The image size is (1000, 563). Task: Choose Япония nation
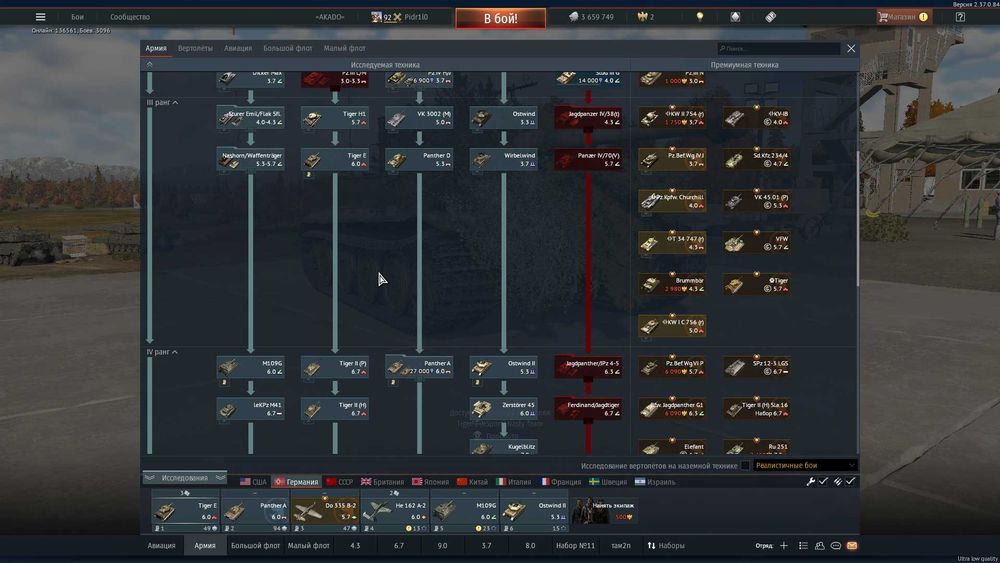(430, 482)
